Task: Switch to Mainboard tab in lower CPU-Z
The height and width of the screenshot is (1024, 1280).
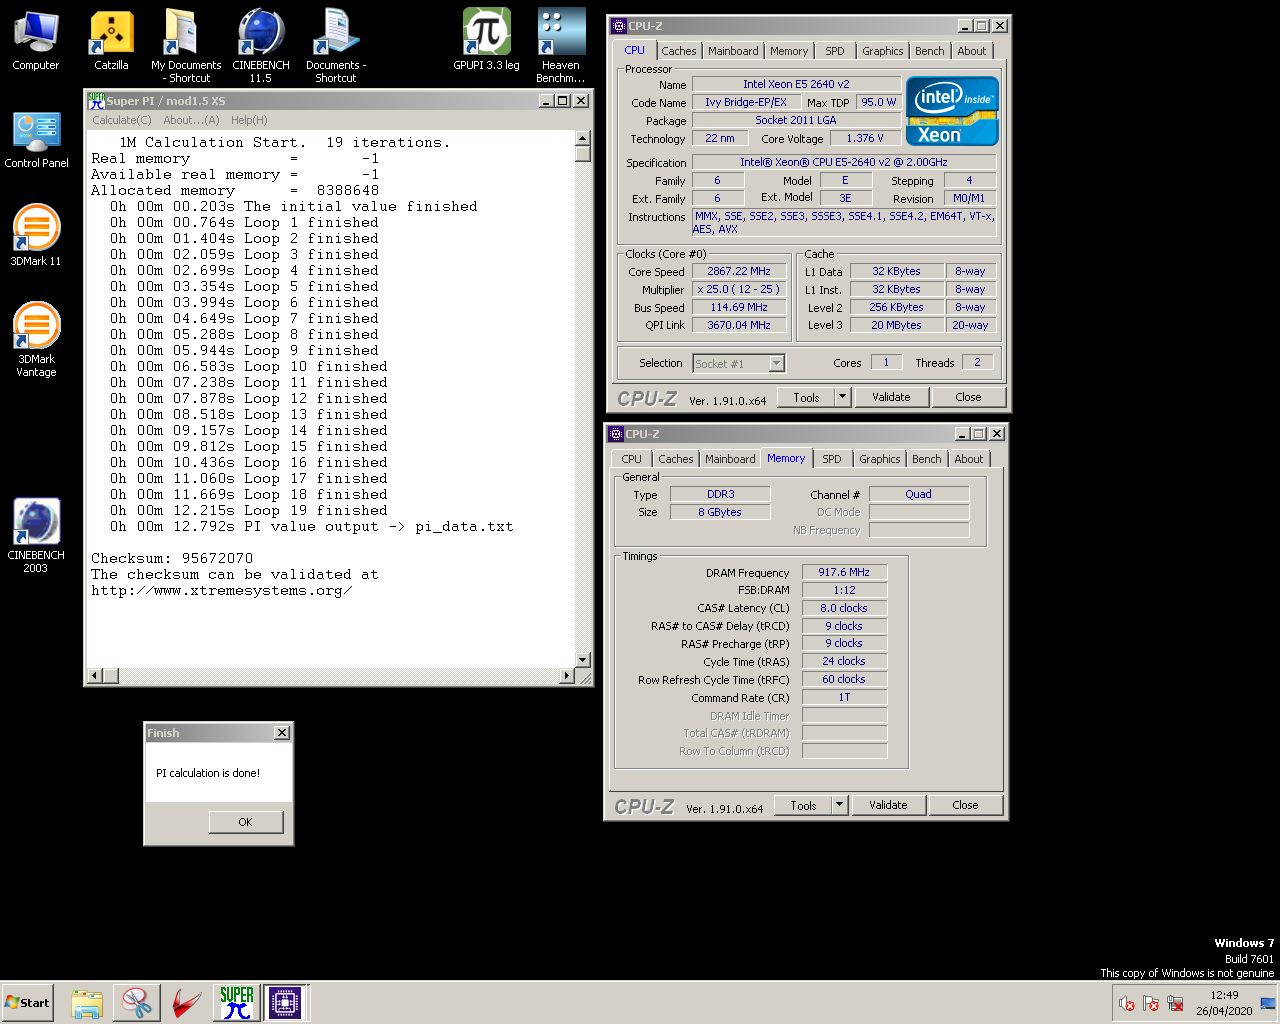Action: click(x=730, y=459)
